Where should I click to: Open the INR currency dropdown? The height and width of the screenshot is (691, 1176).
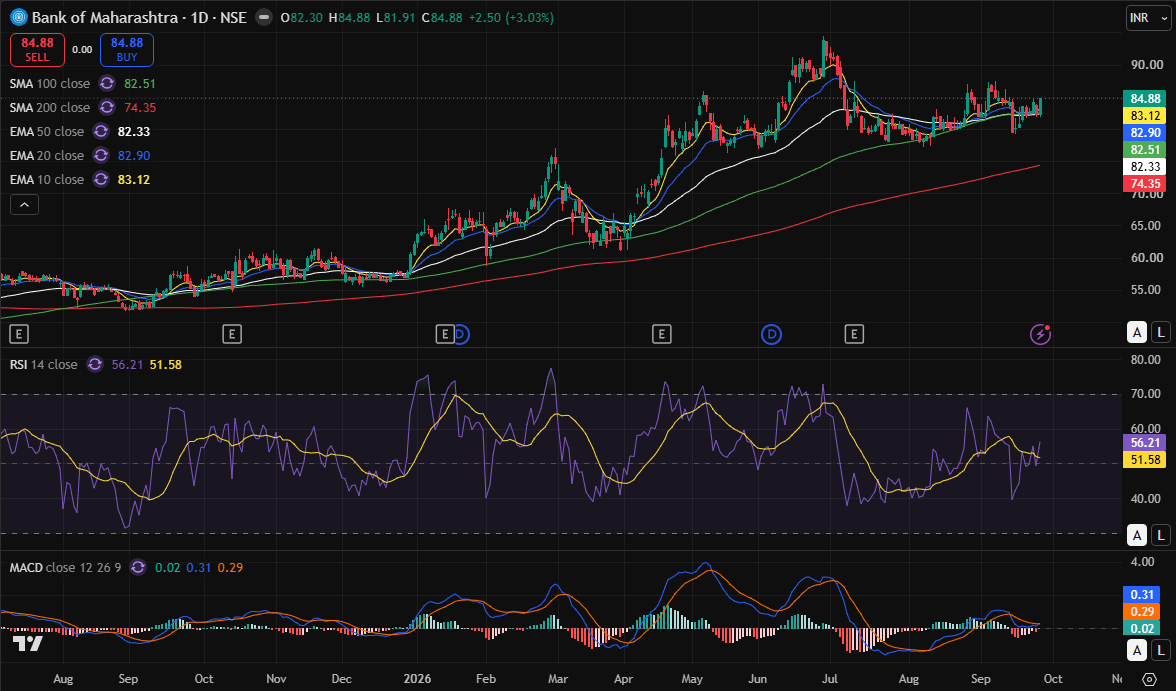point(1148,18)
